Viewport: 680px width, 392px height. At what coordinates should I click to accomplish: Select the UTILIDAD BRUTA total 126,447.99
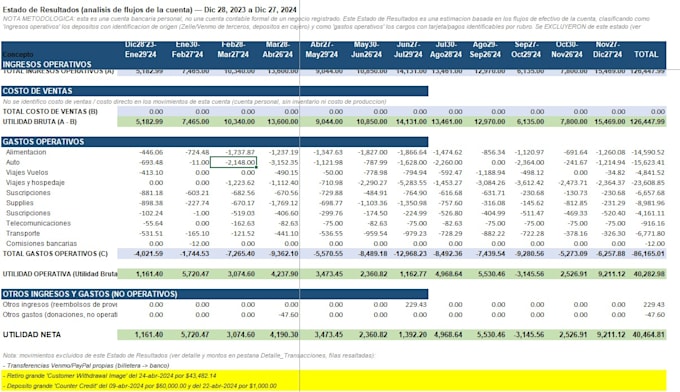coord(647,122)
